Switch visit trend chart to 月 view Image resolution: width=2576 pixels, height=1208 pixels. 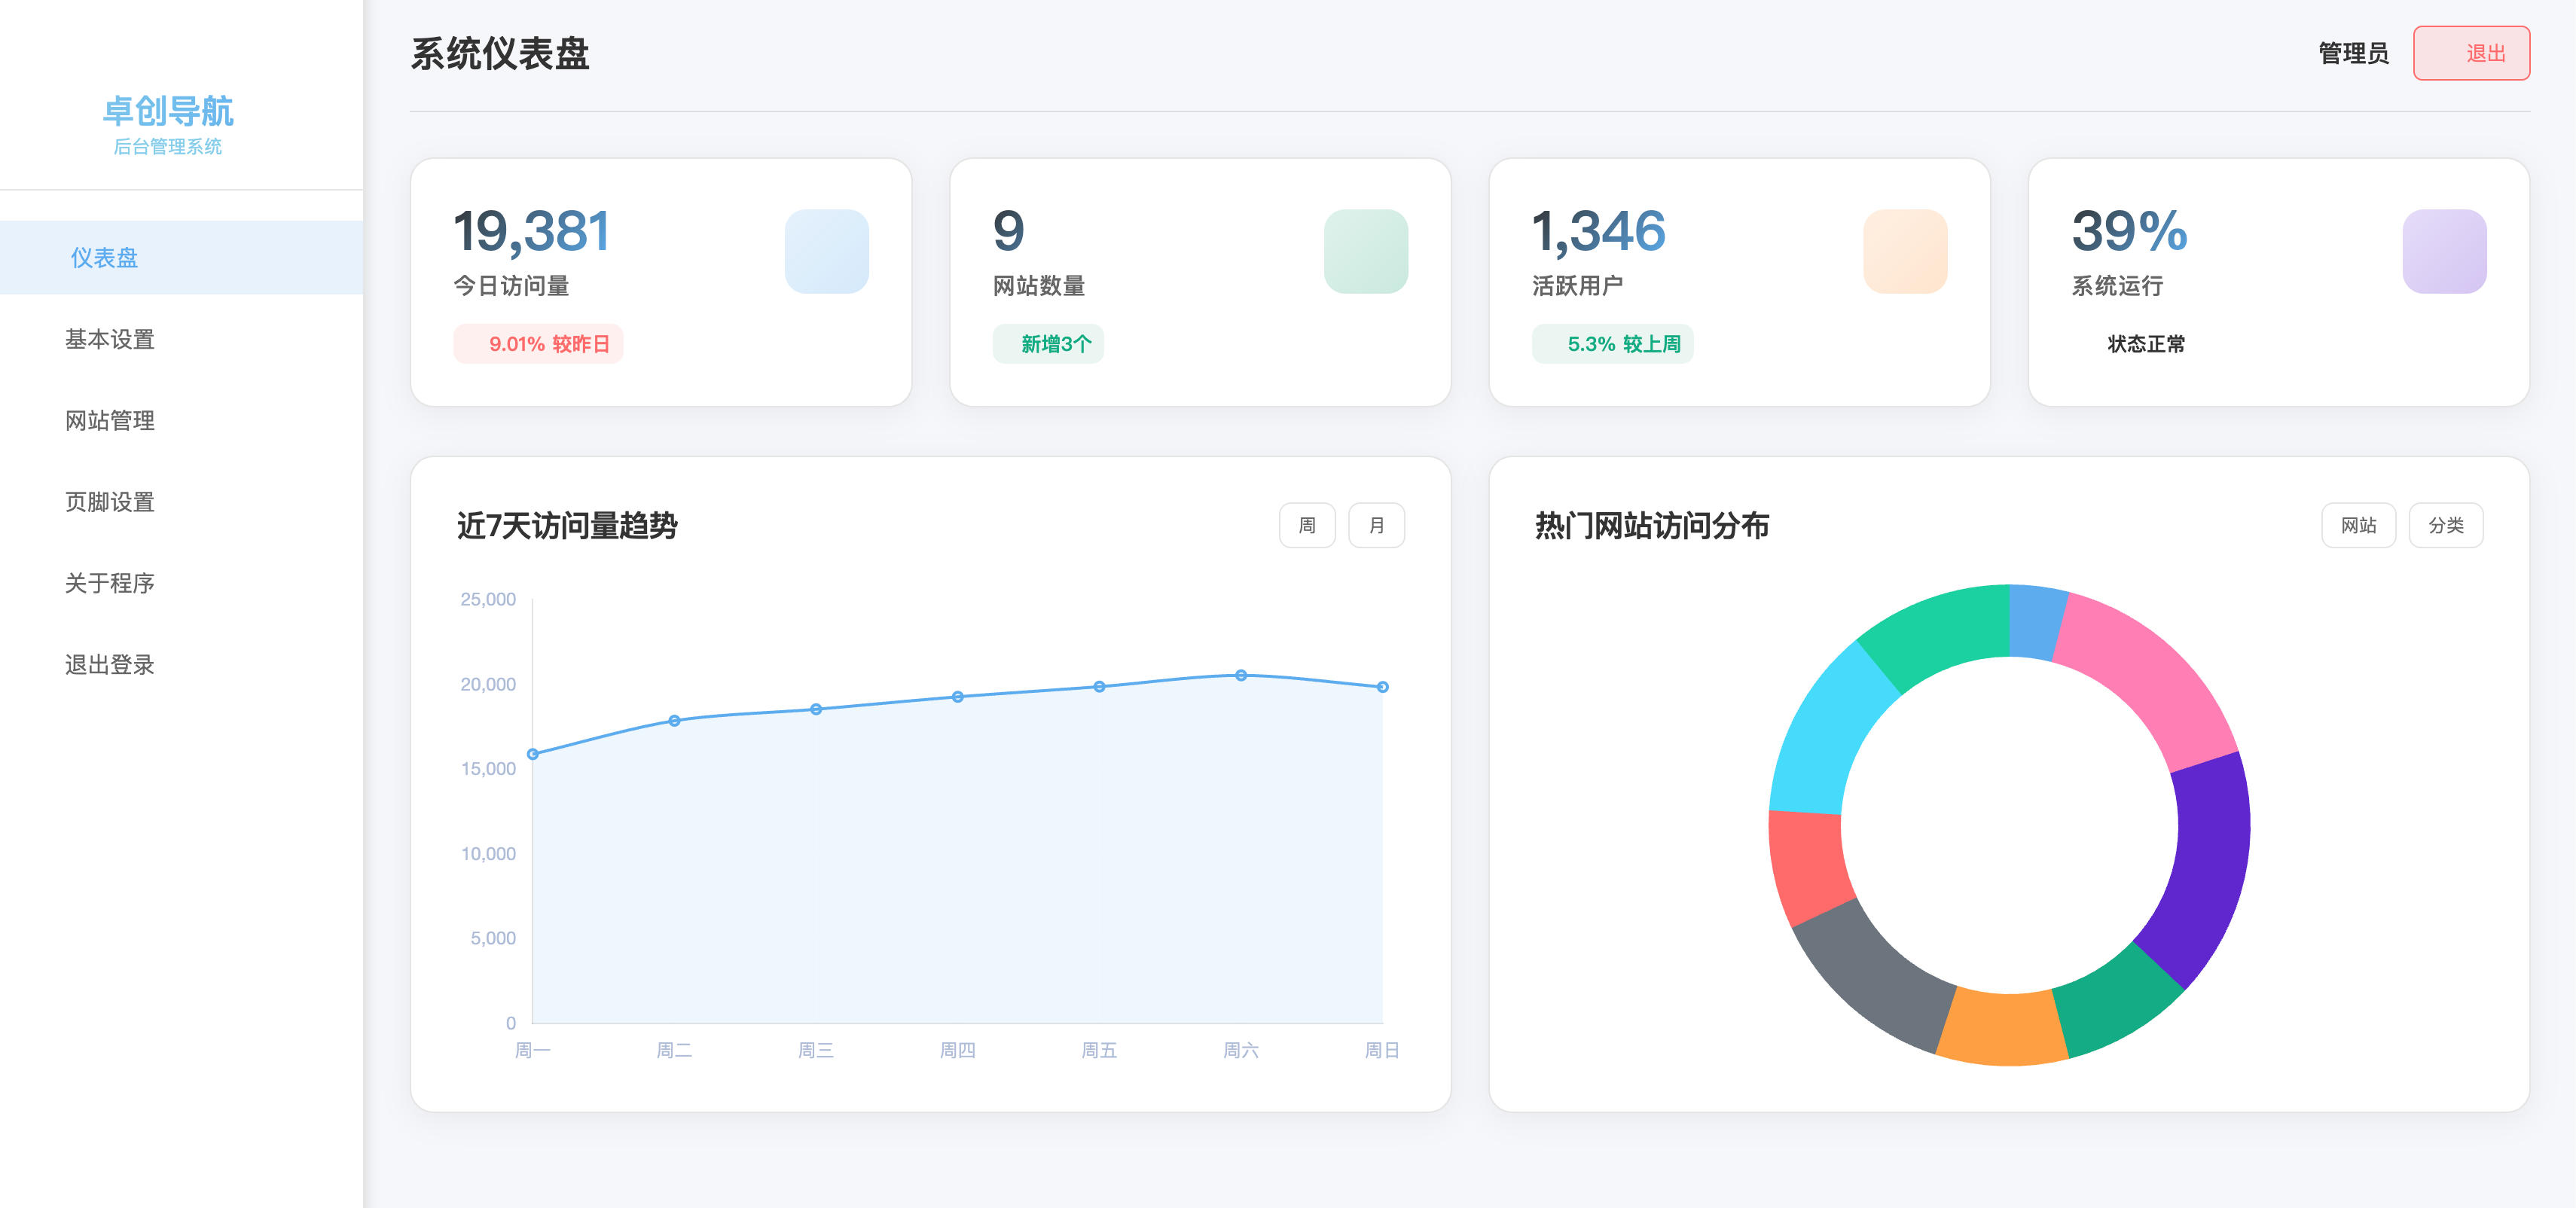(1376, 525)
